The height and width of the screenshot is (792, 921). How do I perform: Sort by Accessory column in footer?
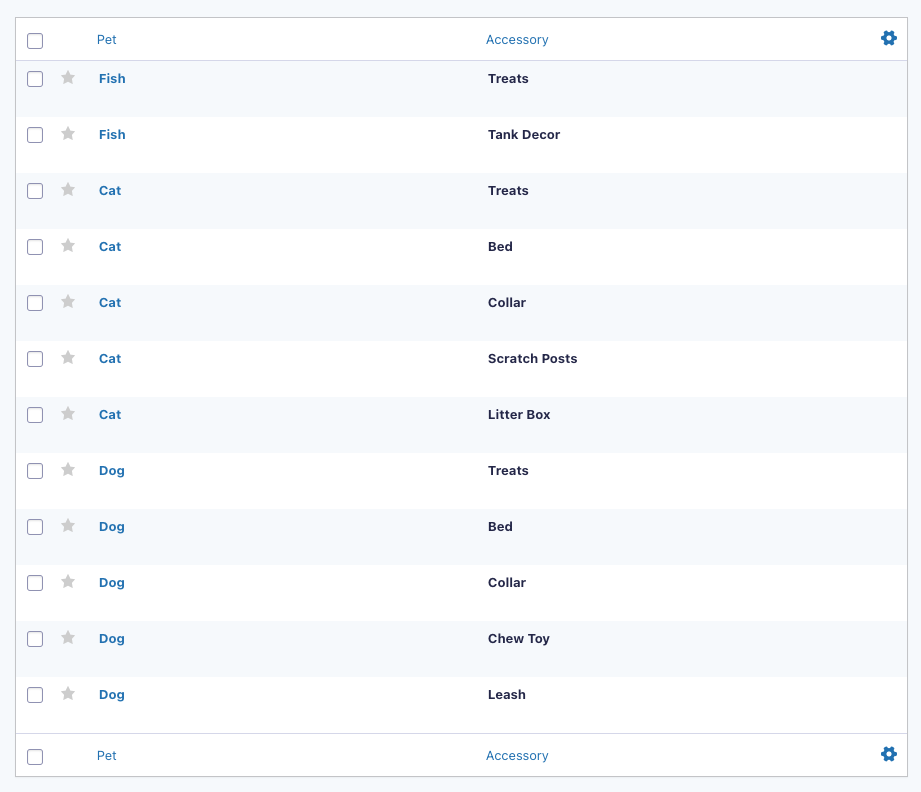(517, 756)
